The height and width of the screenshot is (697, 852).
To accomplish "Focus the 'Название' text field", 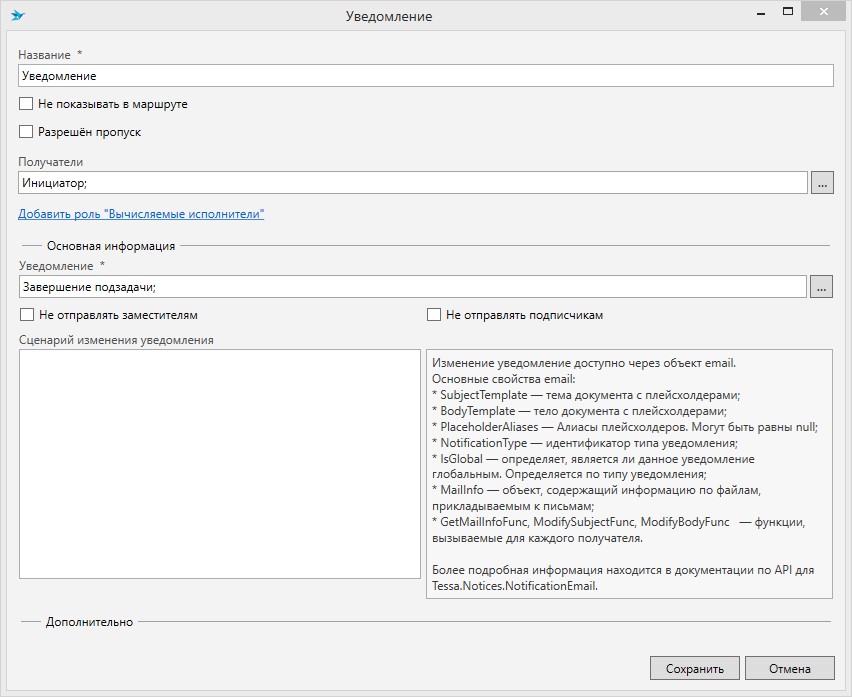I will click(x=425, y=76).
